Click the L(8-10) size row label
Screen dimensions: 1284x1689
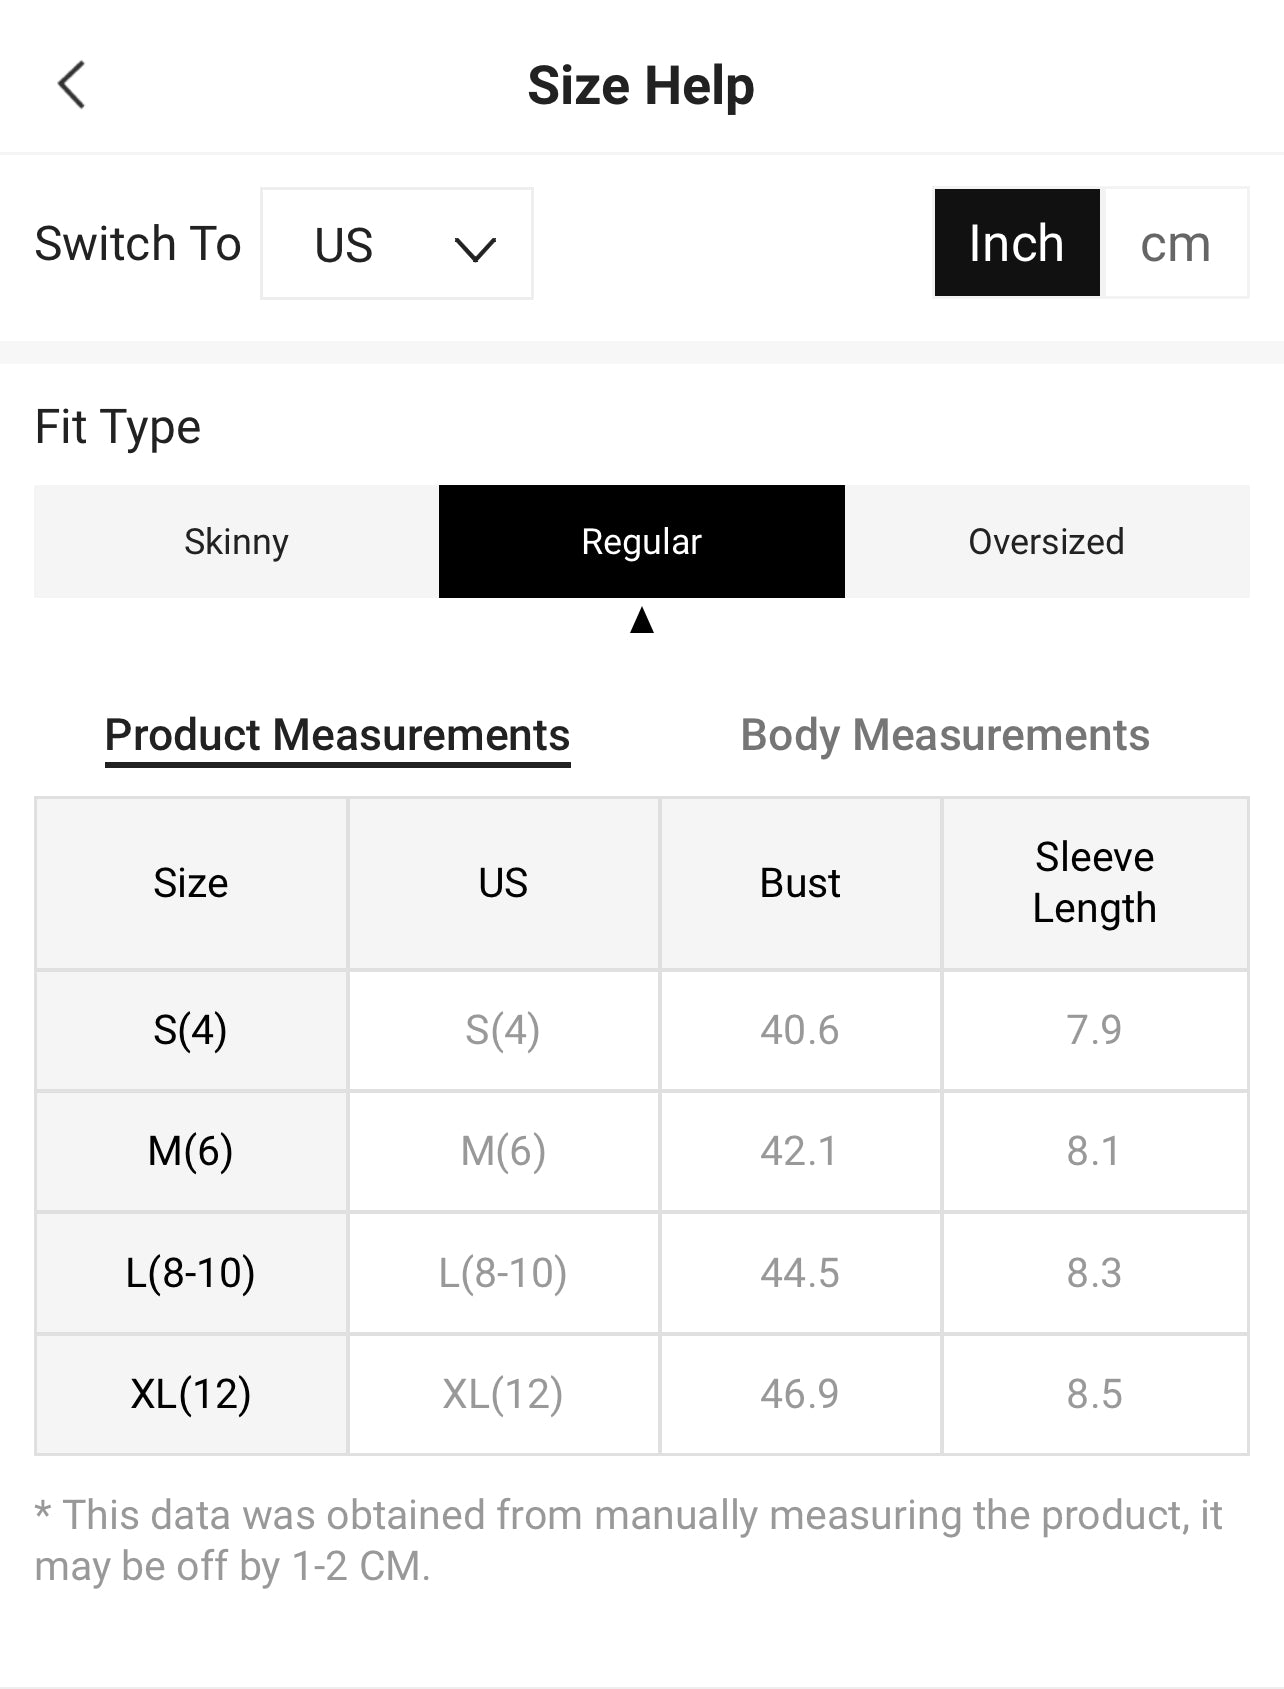[190, 1273]
